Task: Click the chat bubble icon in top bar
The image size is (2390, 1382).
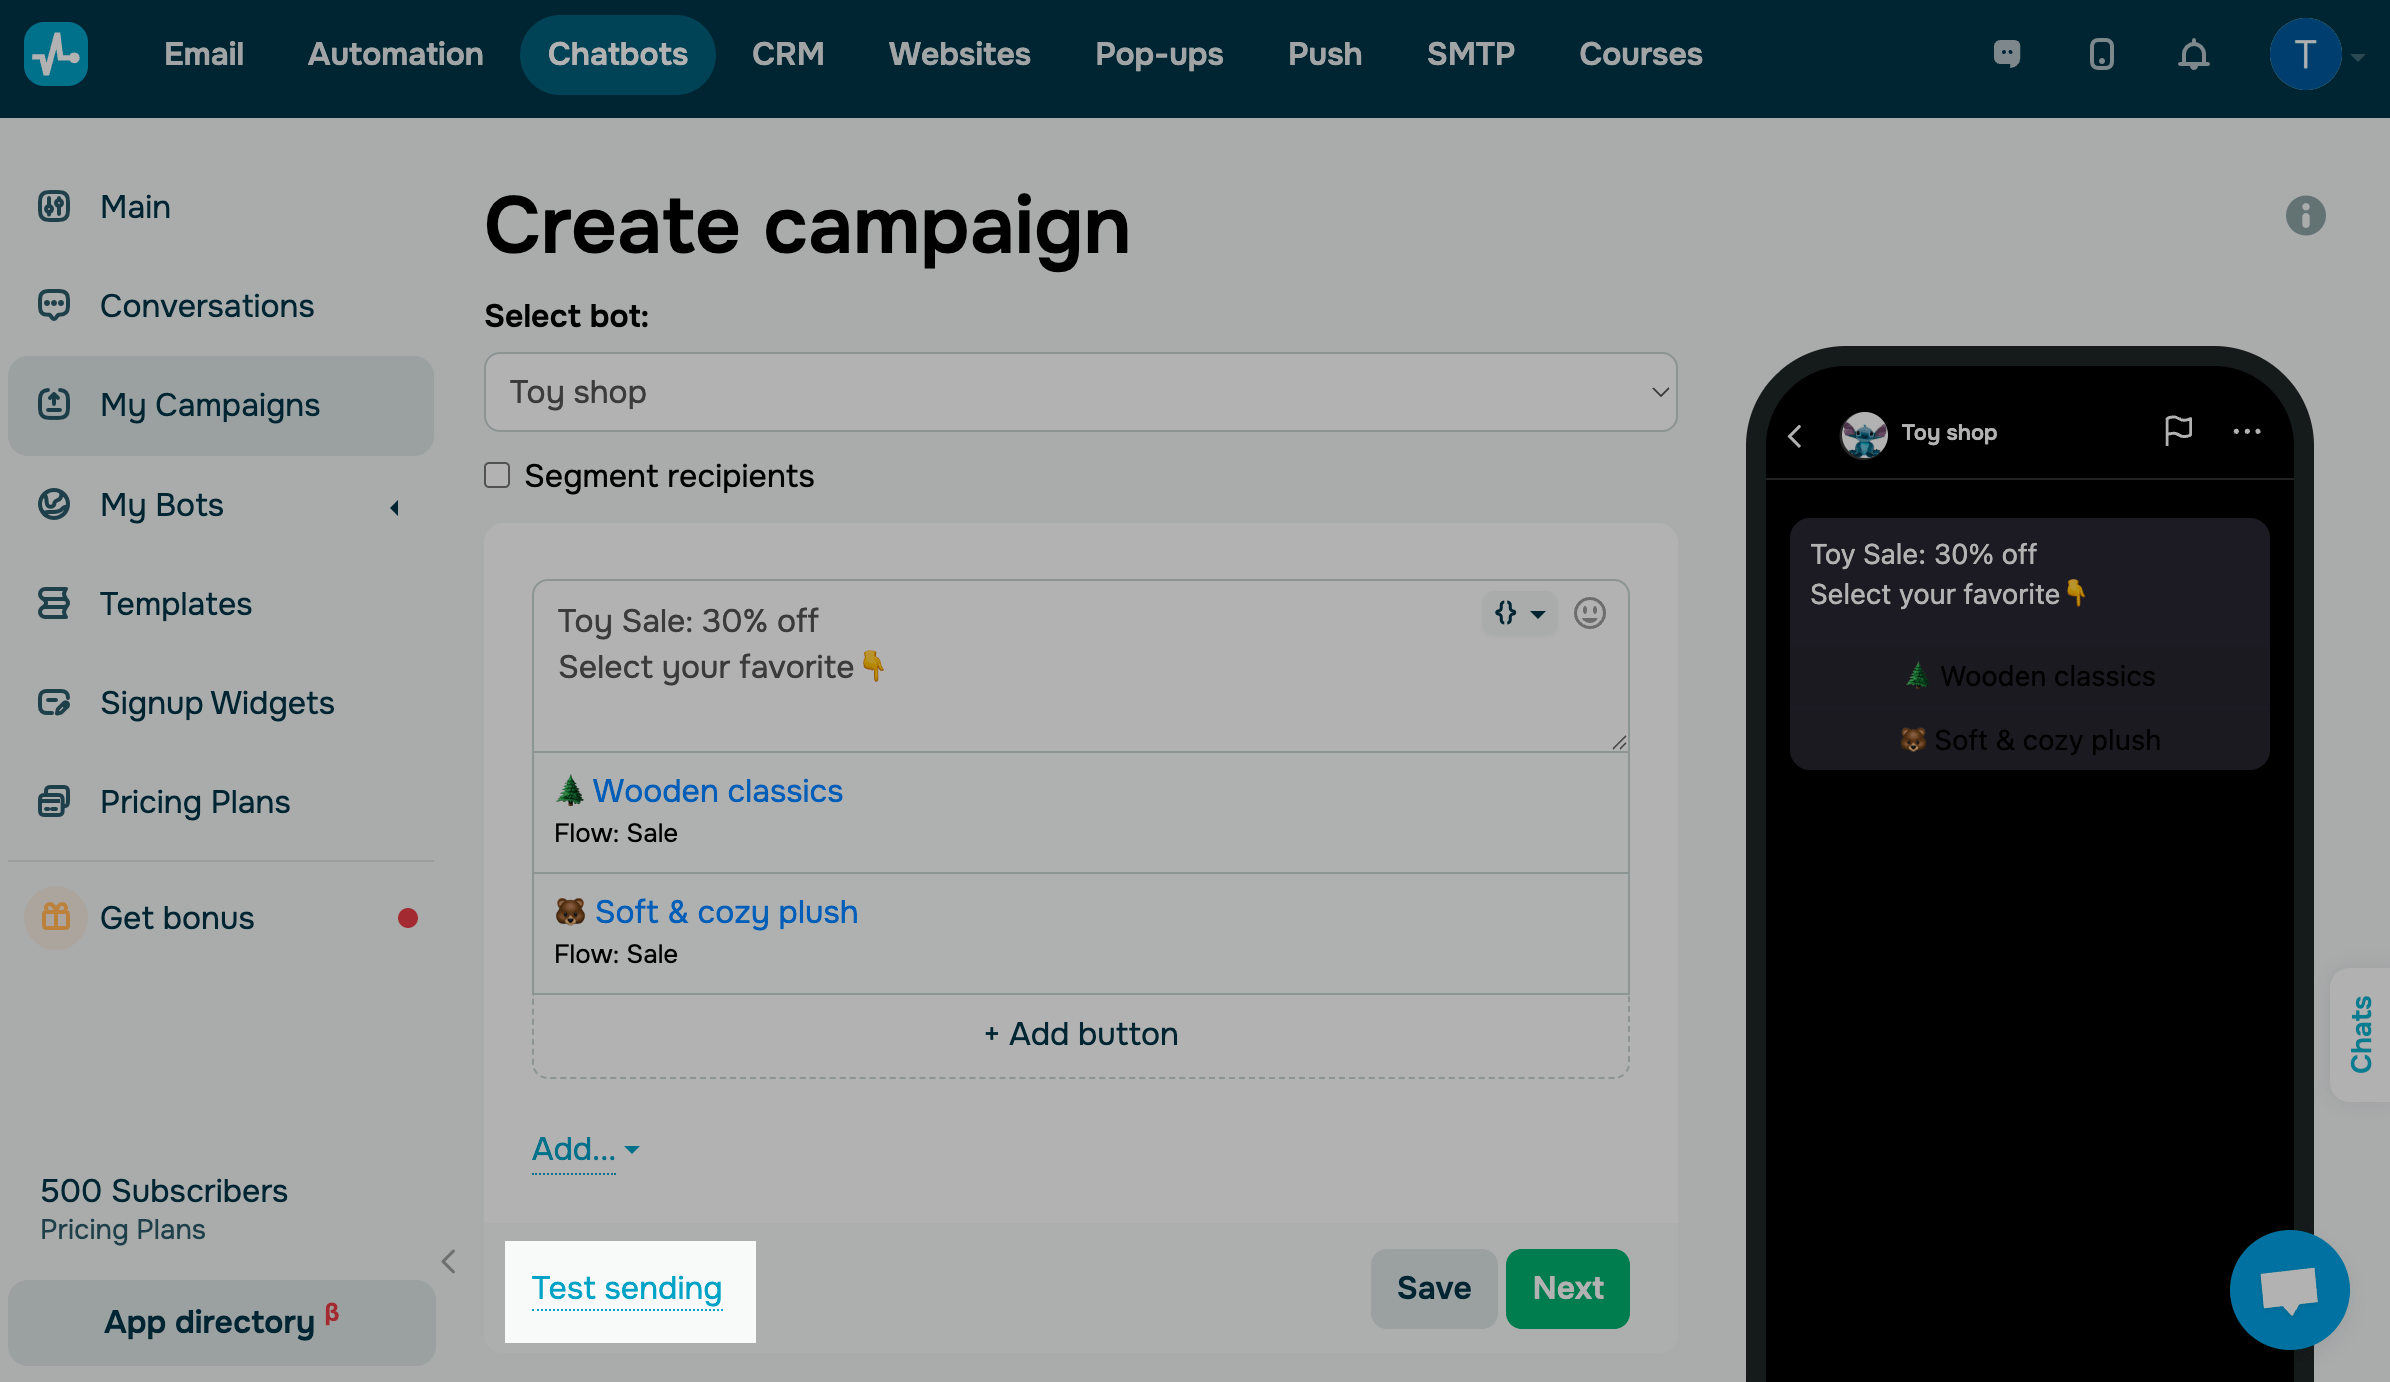Action: 2006,54
